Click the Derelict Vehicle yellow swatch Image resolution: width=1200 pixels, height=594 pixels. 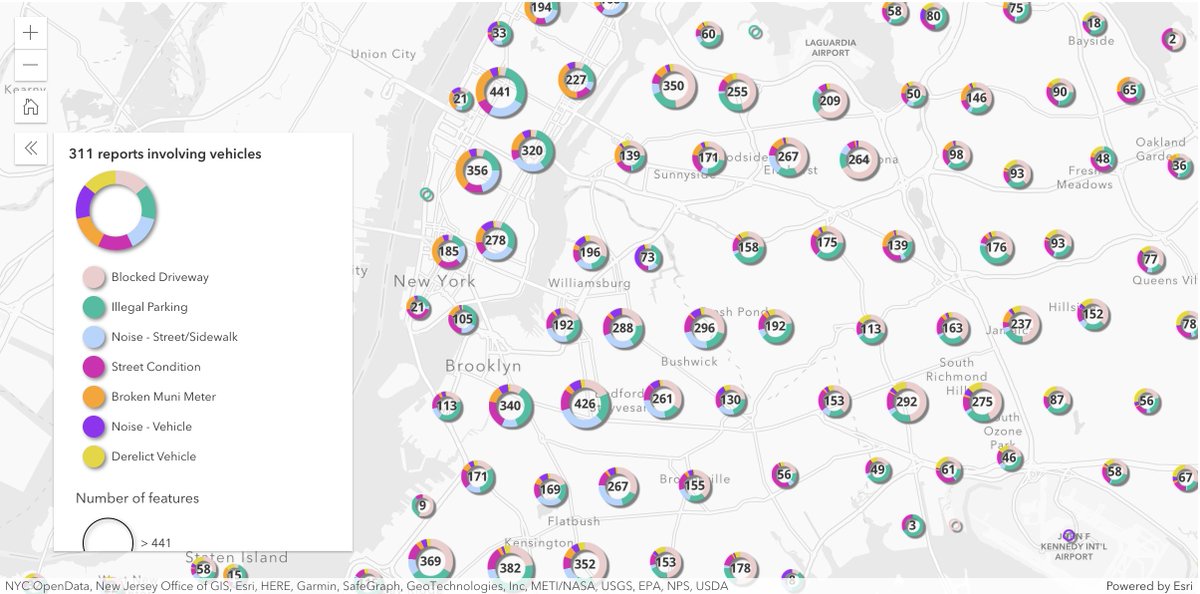[94, 457]
